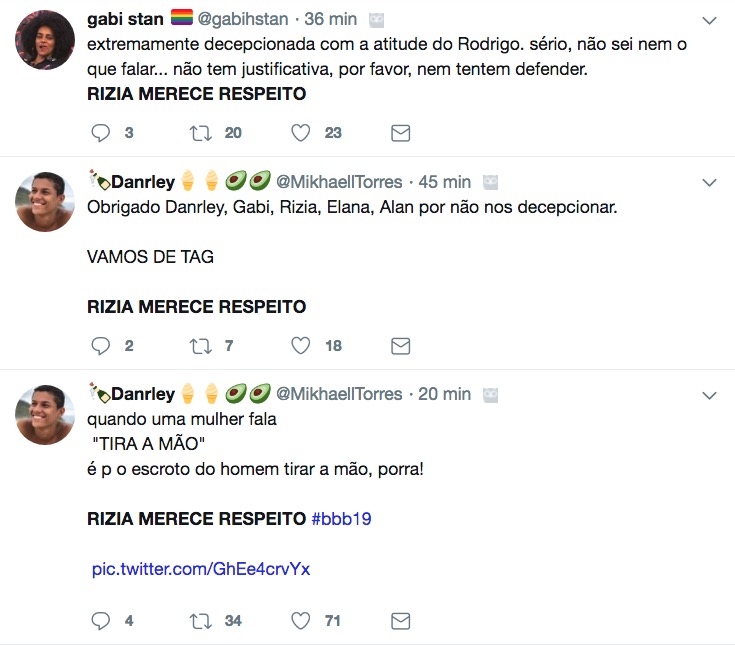The width and height of the screenshot is (735, 645).
Task: Open the '36 min' tweet timestamp
Action: [331, 20]
